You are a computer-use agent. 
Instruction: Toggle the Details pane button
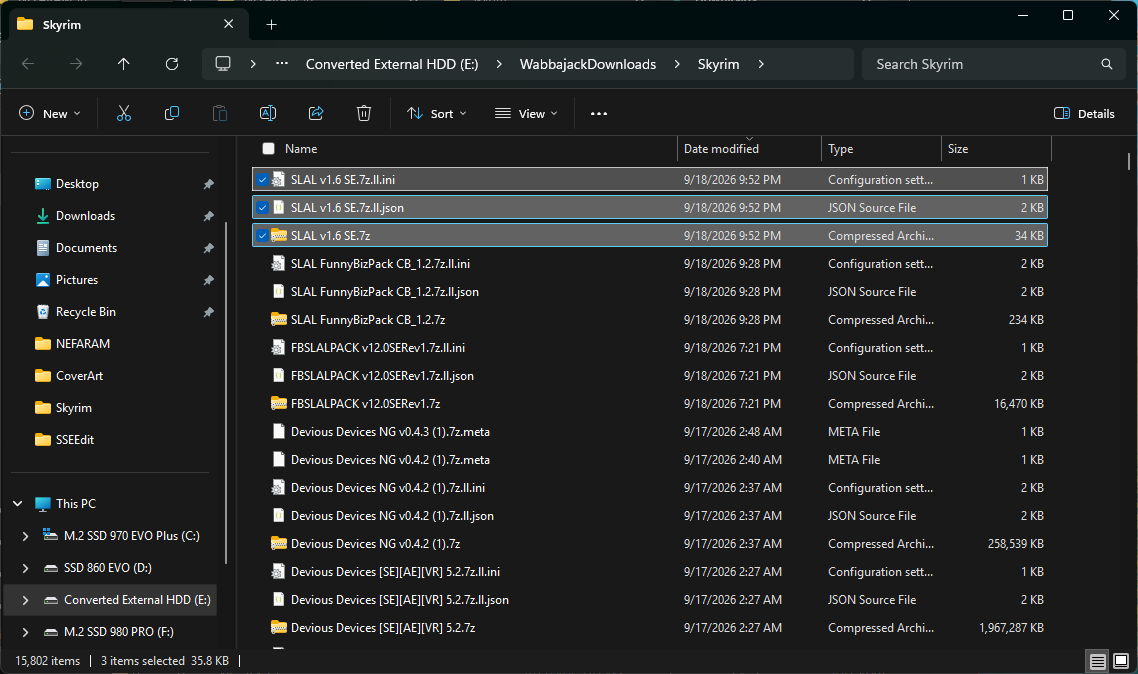pyautogui.click(x=1084, y=114)
